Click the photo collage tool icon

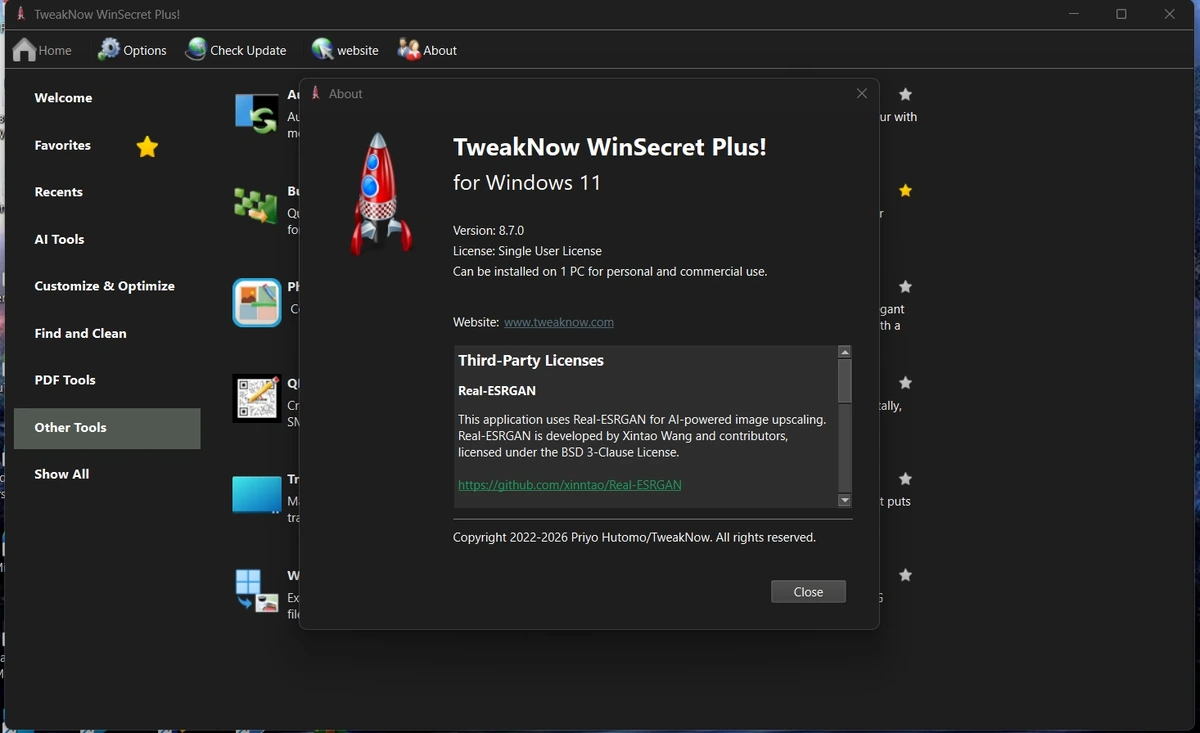256,303
